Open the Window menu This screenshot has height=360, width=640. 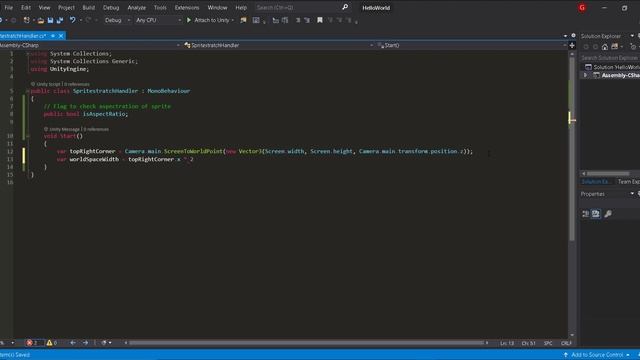click(217, 7)
